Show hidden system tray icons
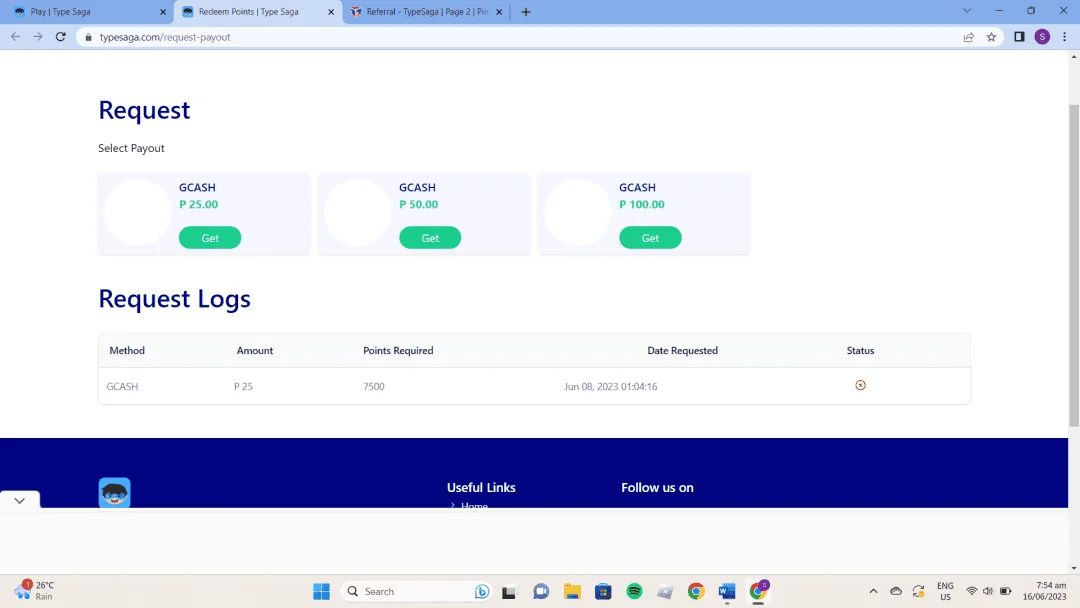The image size is (1080, 608). (873, 591)
